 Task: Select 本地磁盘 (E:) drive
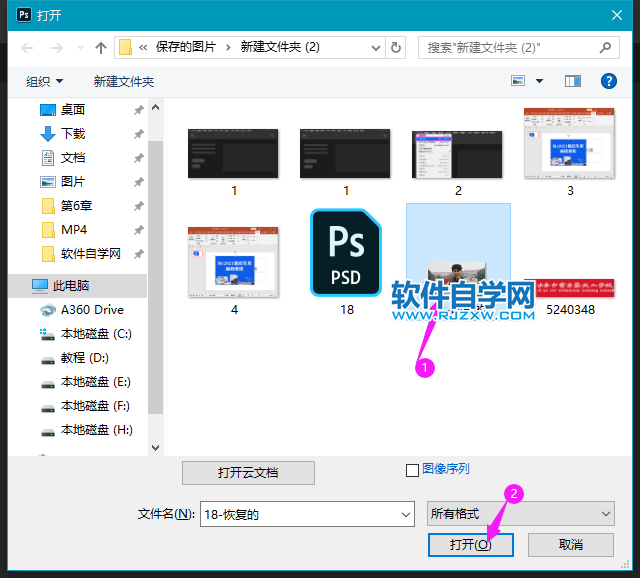96,382
